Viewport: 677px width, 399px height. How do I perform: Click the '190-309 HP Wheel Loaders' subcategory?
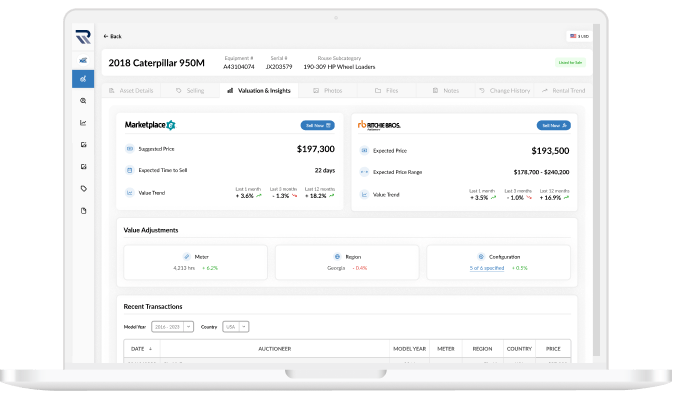coord(339,67)
